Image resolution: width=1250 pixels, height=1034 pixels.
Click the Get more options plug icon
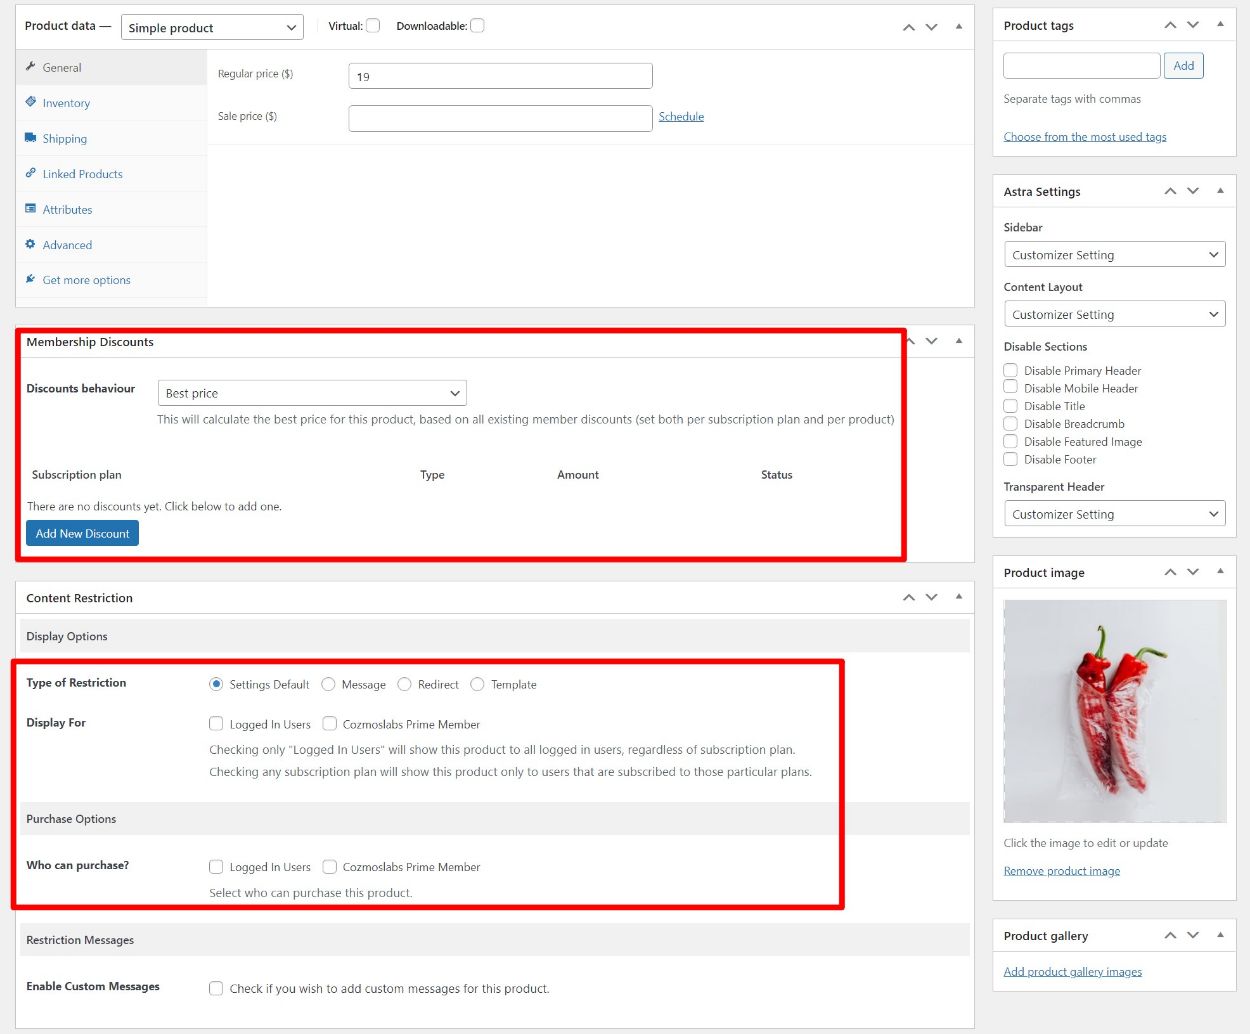click(30, 279)
